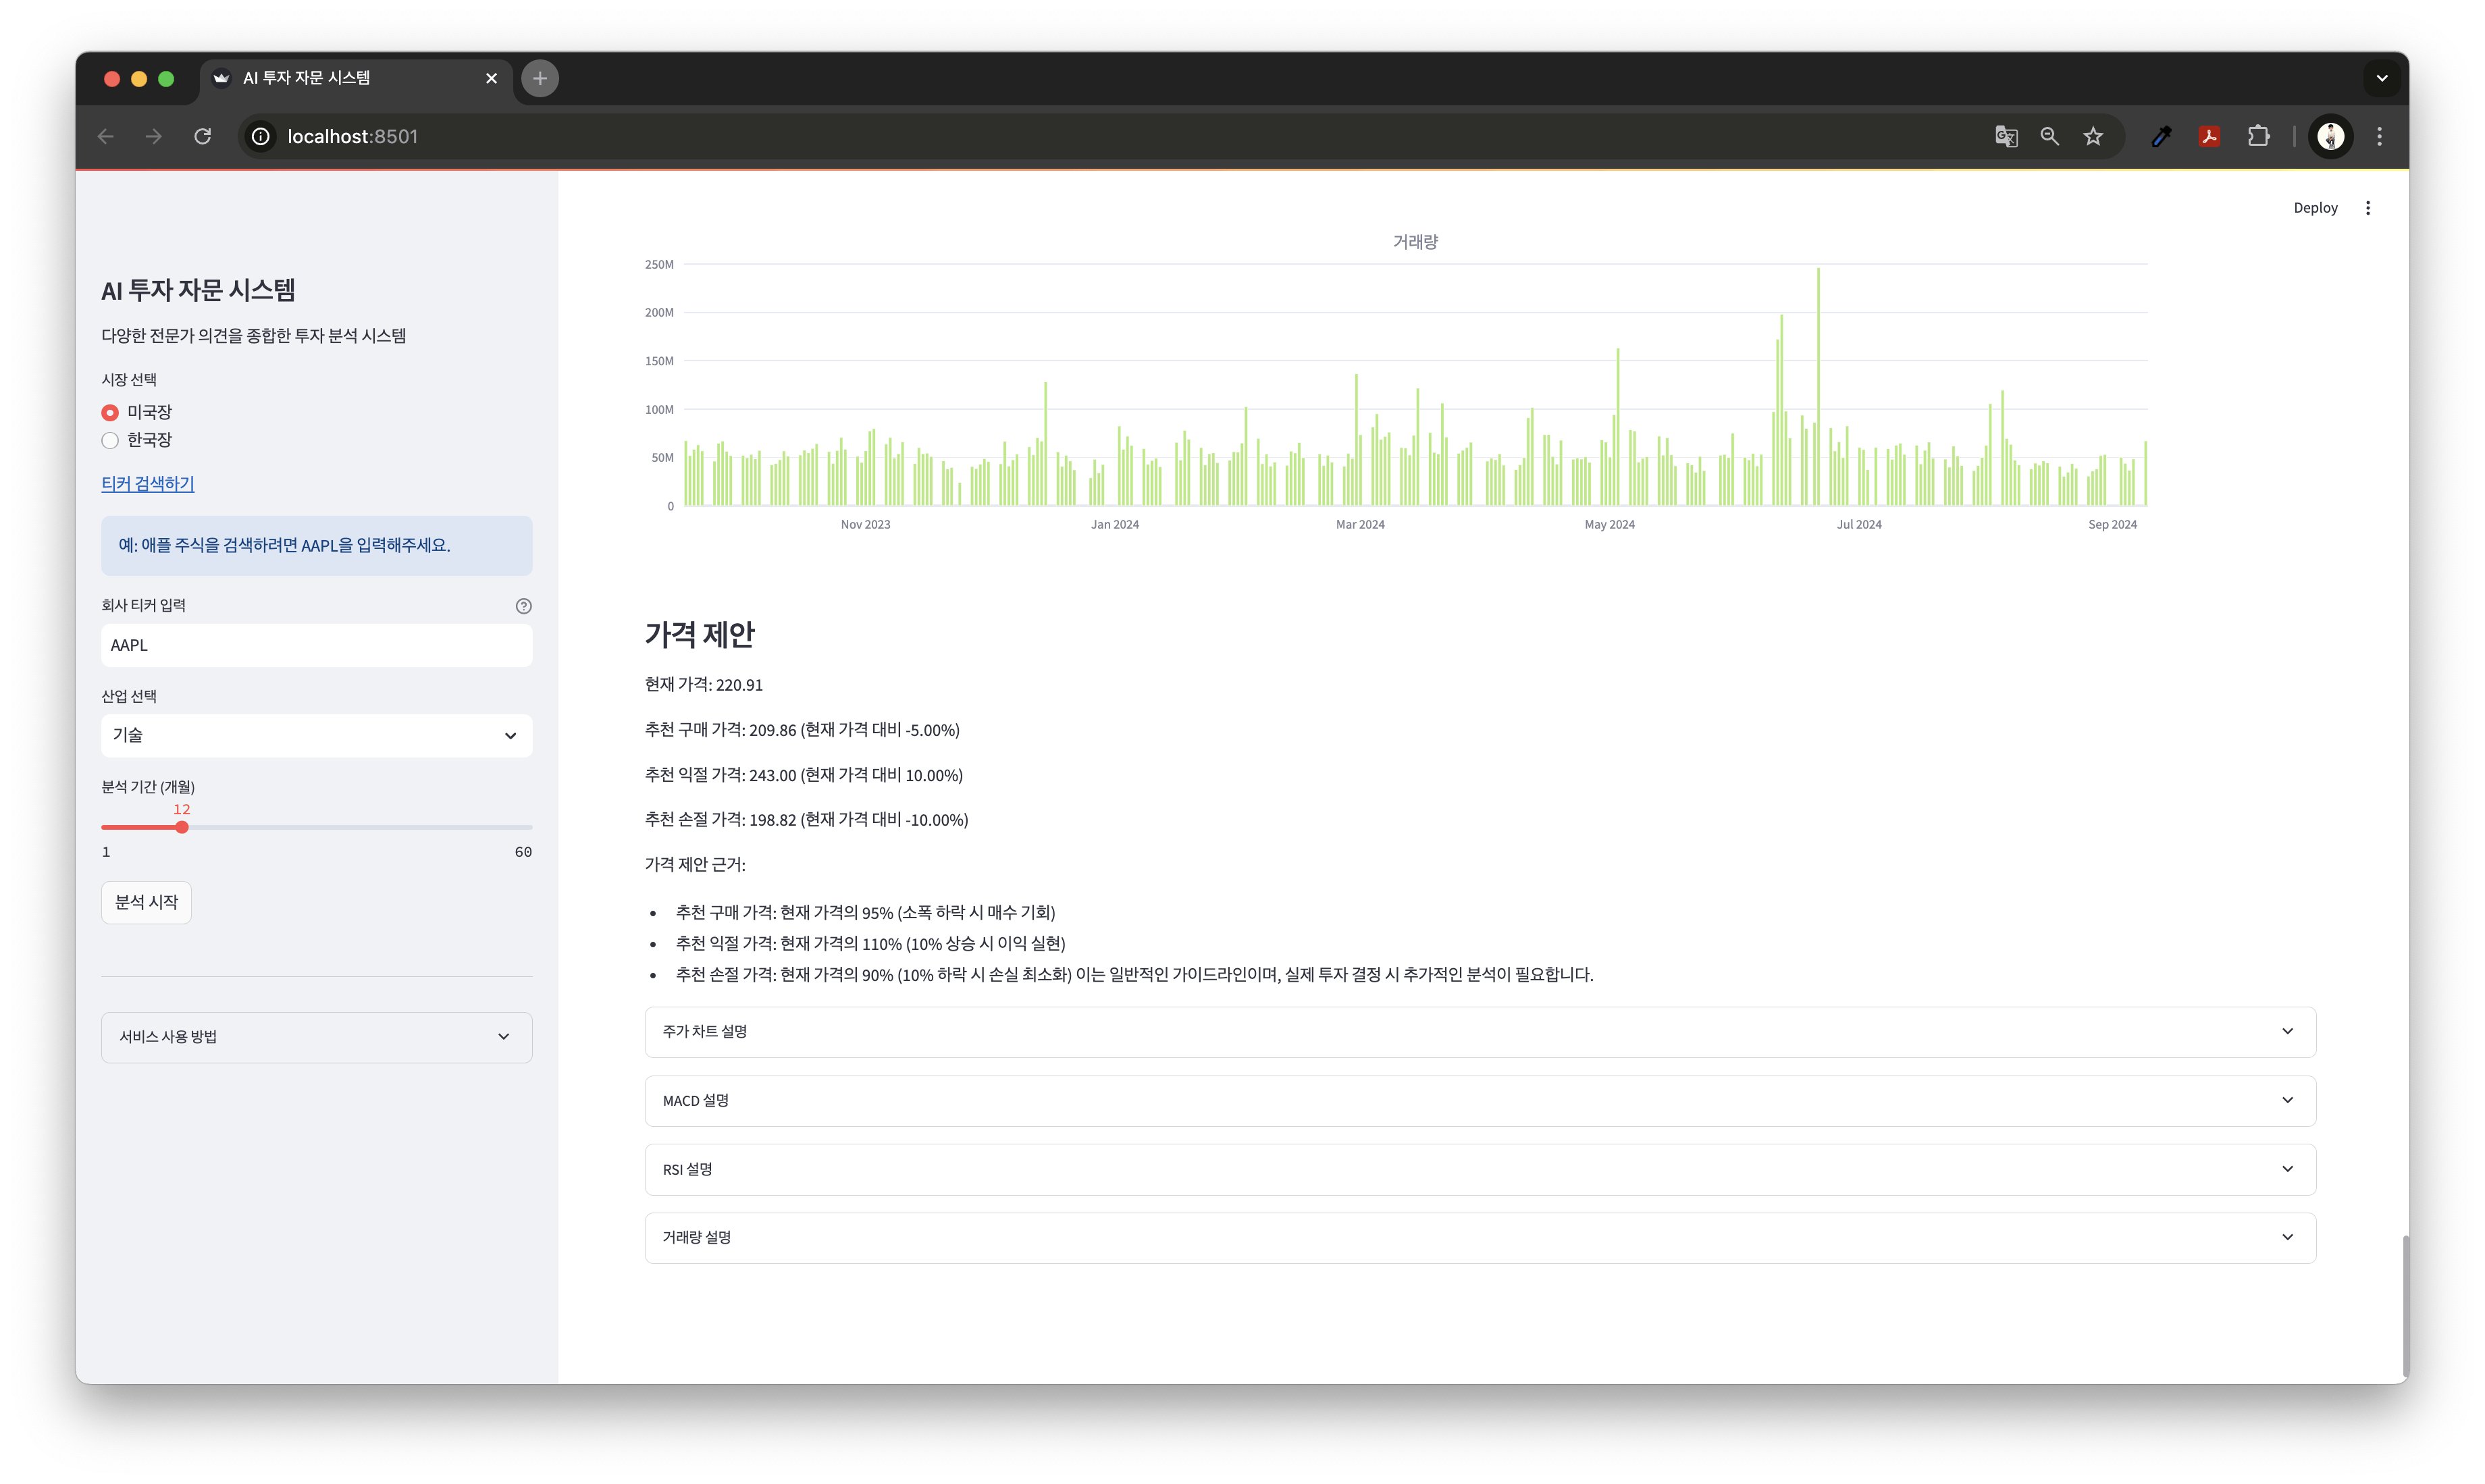
Task: Open the browser extensions puzzle icon
Action: point(2258,136)
